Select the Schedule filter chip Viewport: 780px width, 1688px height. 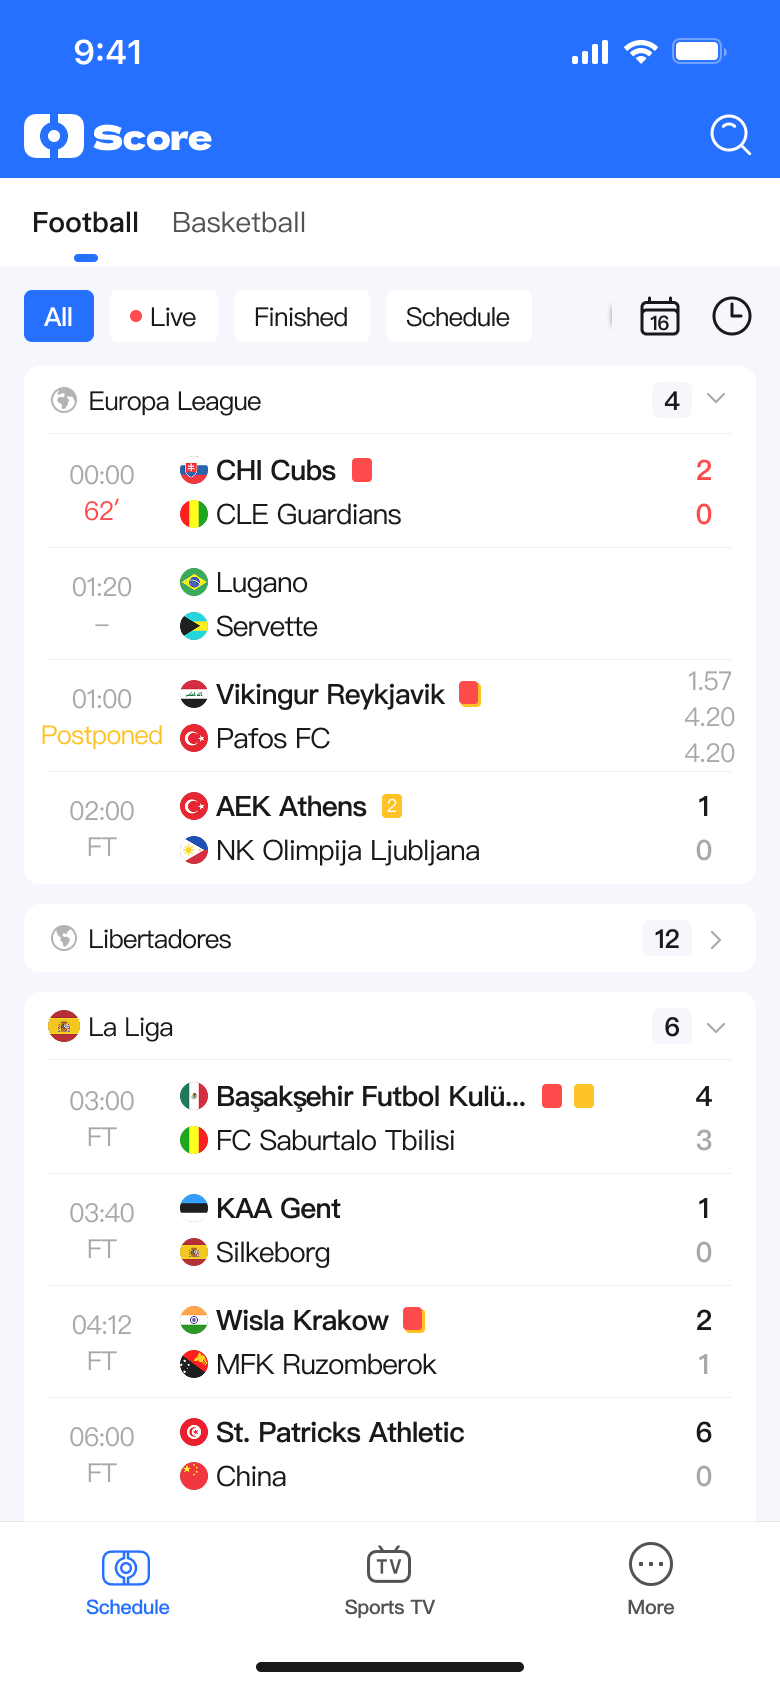coord(458,317)
